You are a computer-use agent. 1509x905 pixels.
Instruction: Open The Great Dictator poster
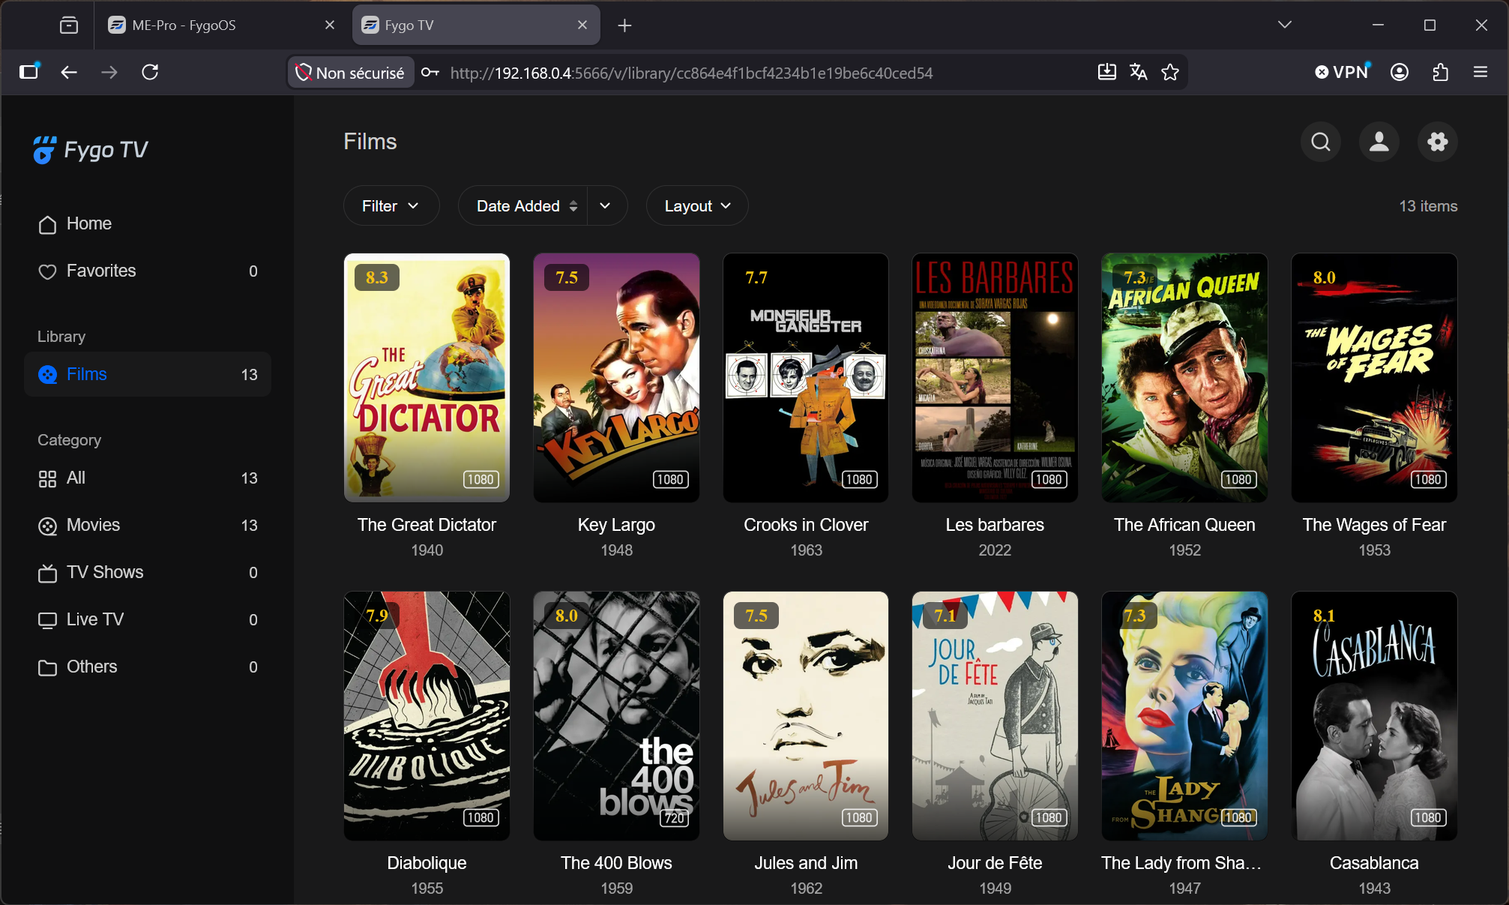point(427,378)
